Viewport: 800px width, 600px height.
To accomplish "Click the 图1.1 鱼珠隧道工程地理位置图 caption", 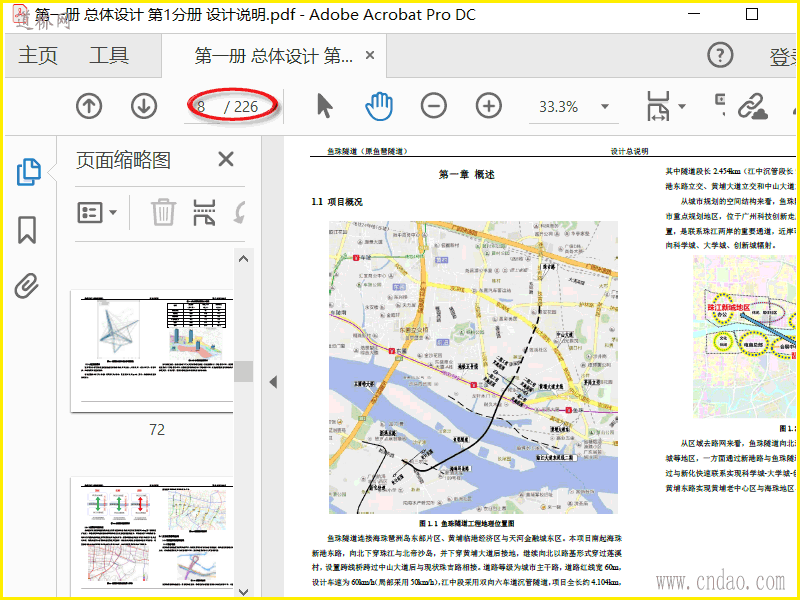I will [x=466, y=523].
